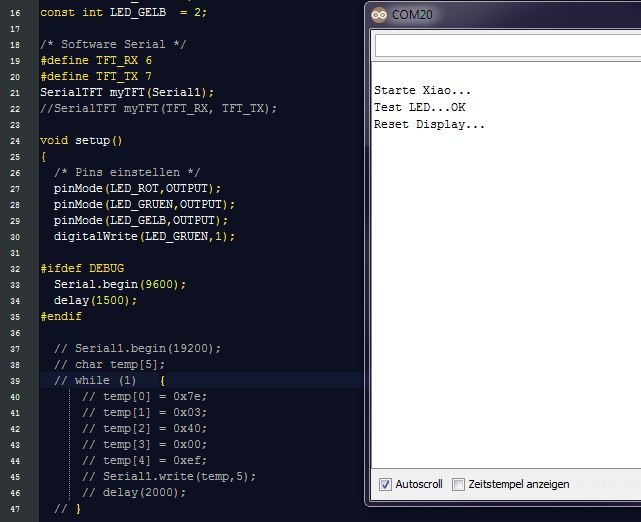Click the 'void setup()' code line
The height and width of the screenshot is (522, 641).
(81, 141)
